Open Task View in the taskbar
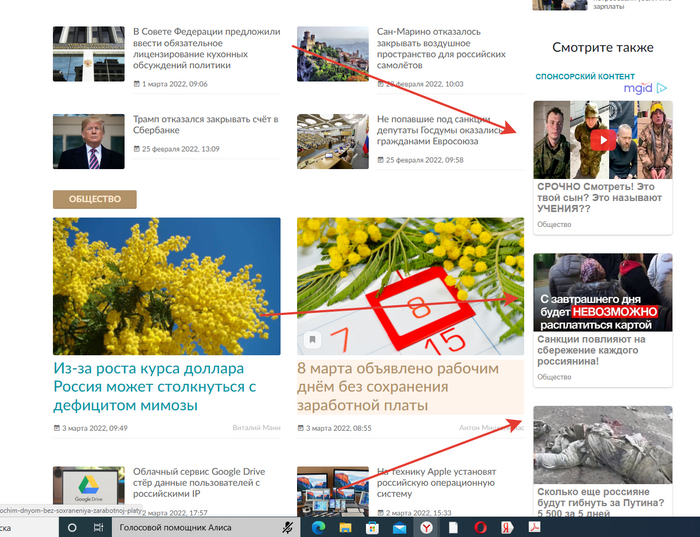700x537 pixels. tap(98, 528)
